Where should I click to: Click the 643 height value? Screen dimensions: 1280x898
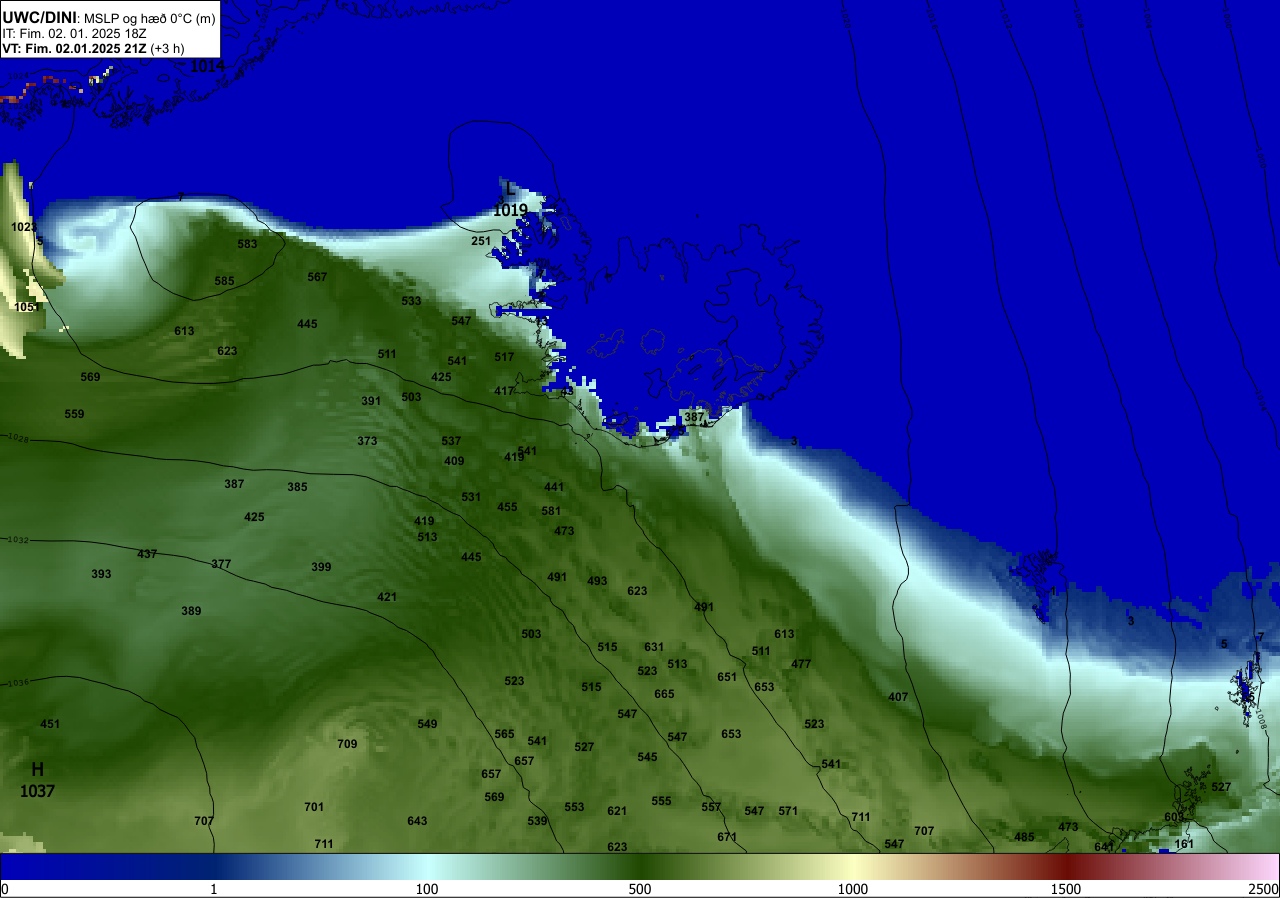pyautogui.click(x=417, y=821)
